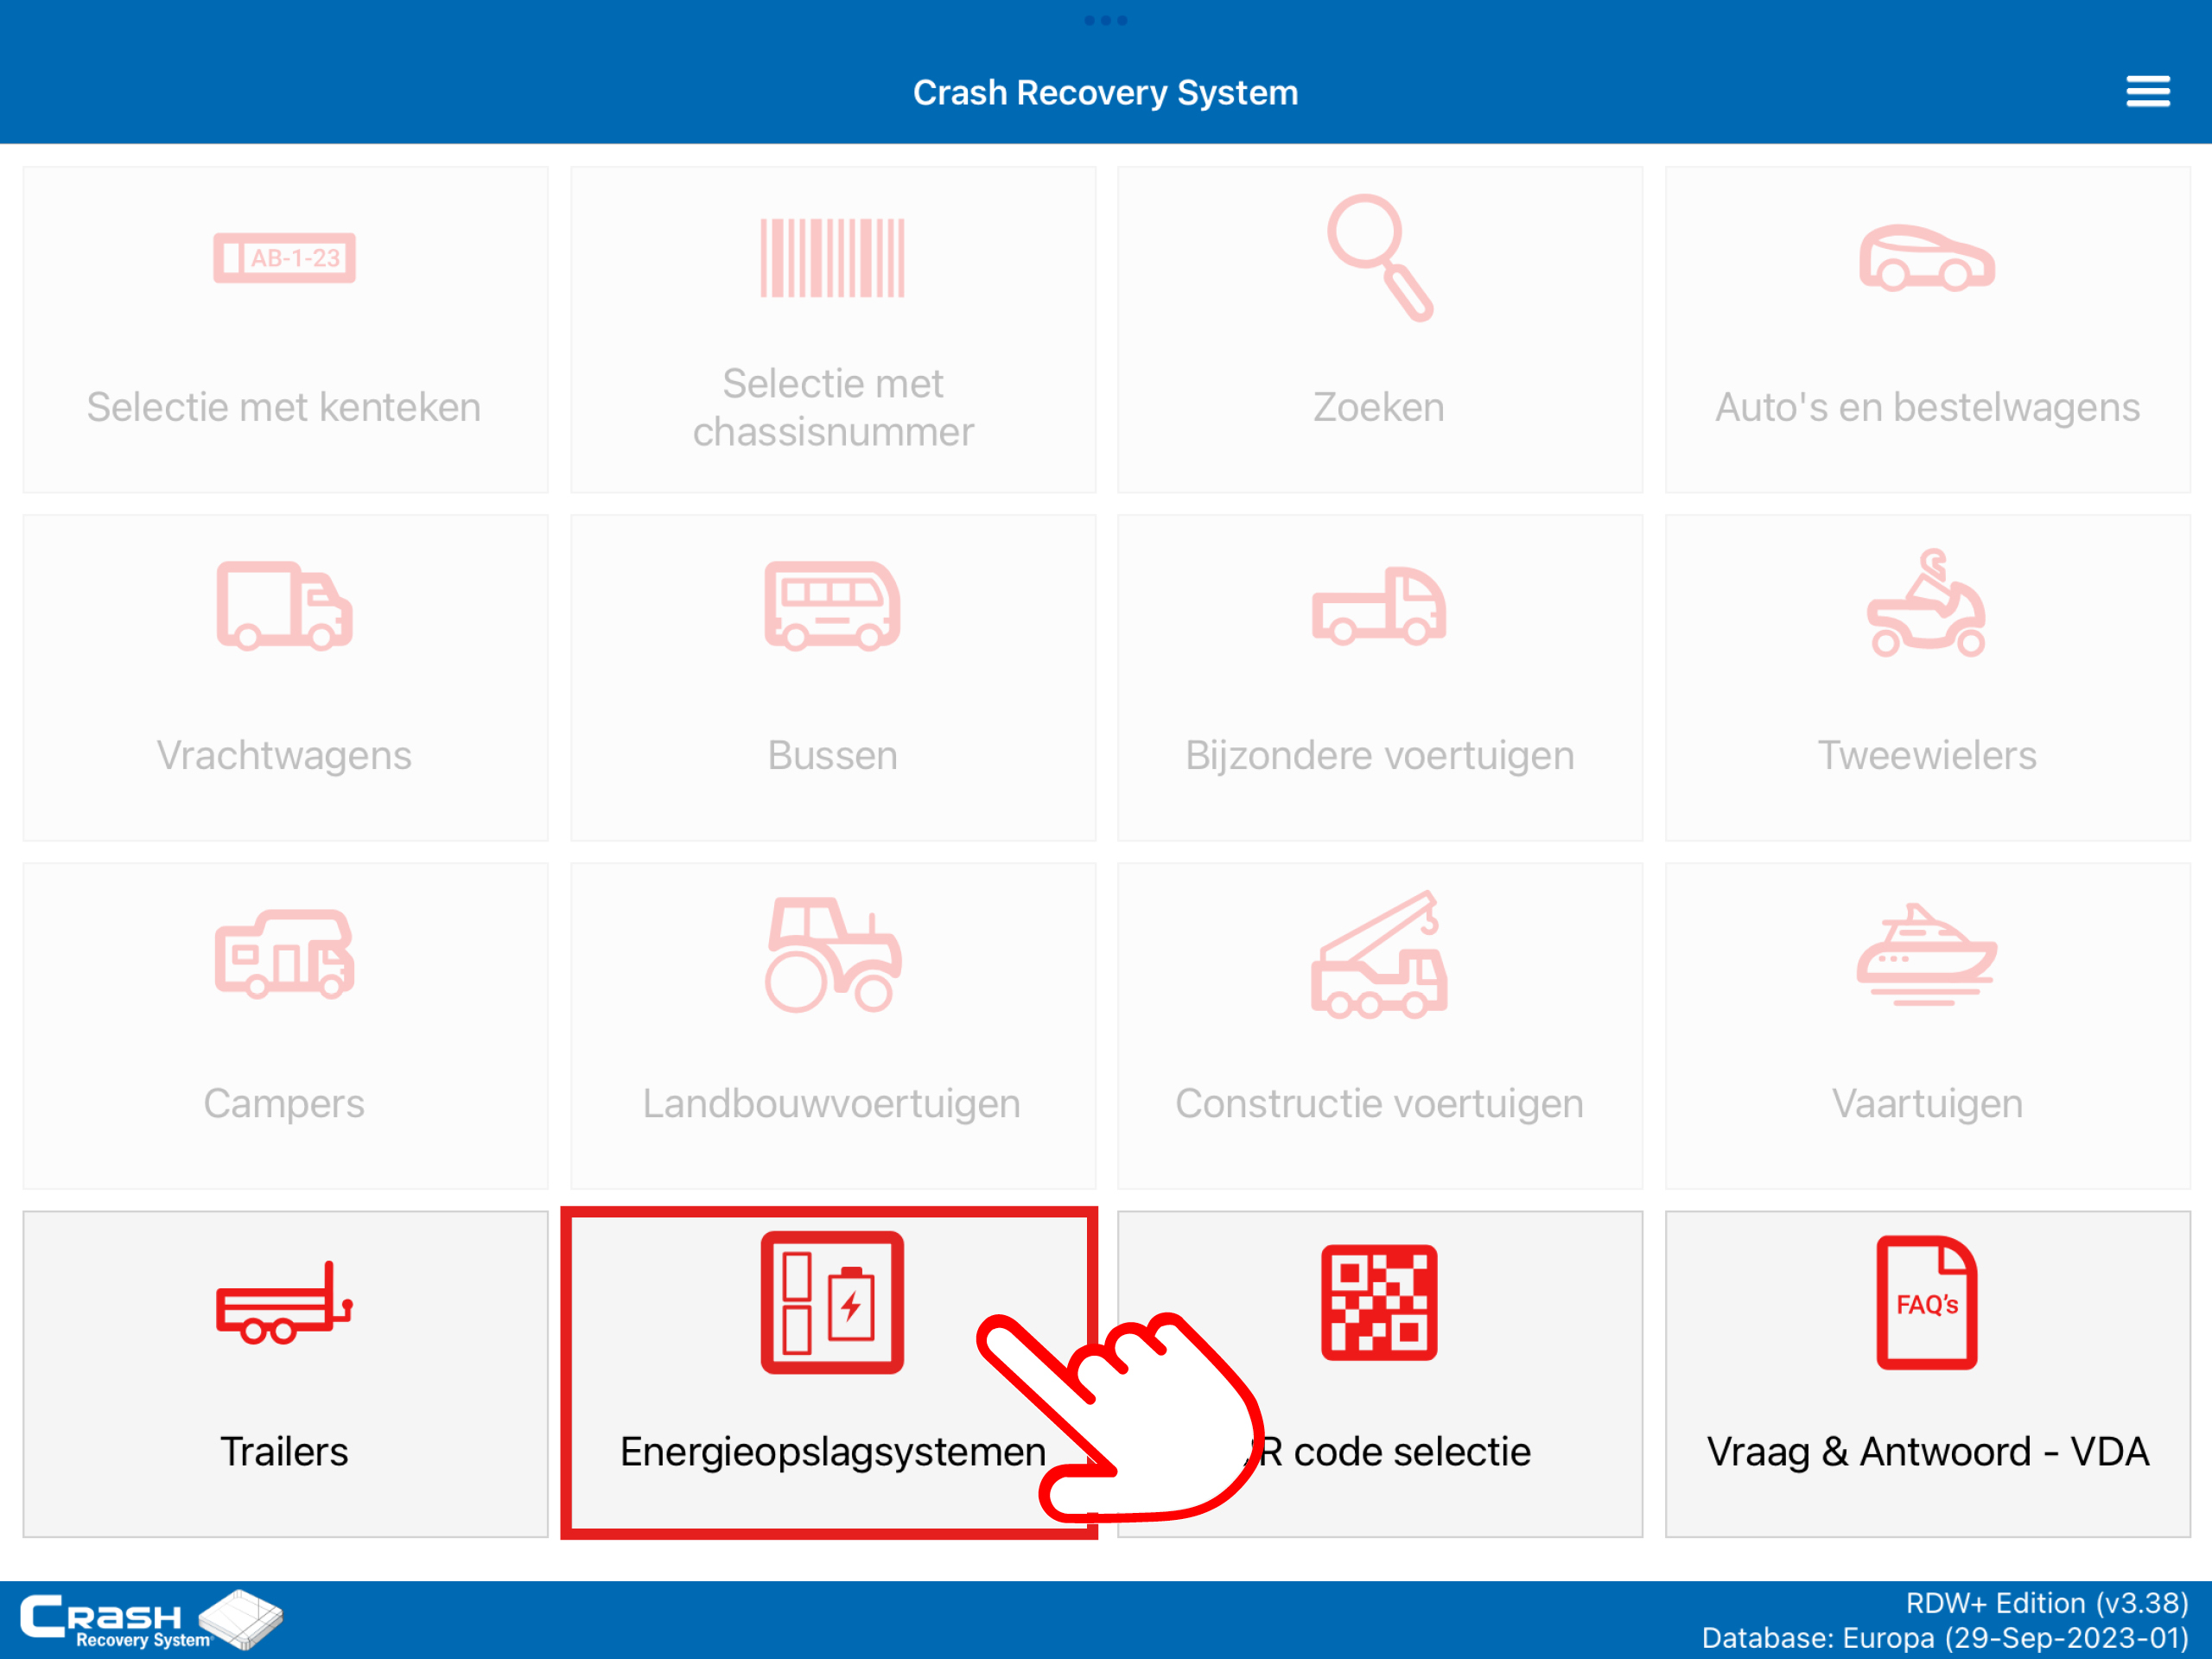Image resolution: width=2212 pixels, height=1659 pixels.
Task: Choose the scooter icon for Tweewielers
Action: click(x=1927, y=602)
